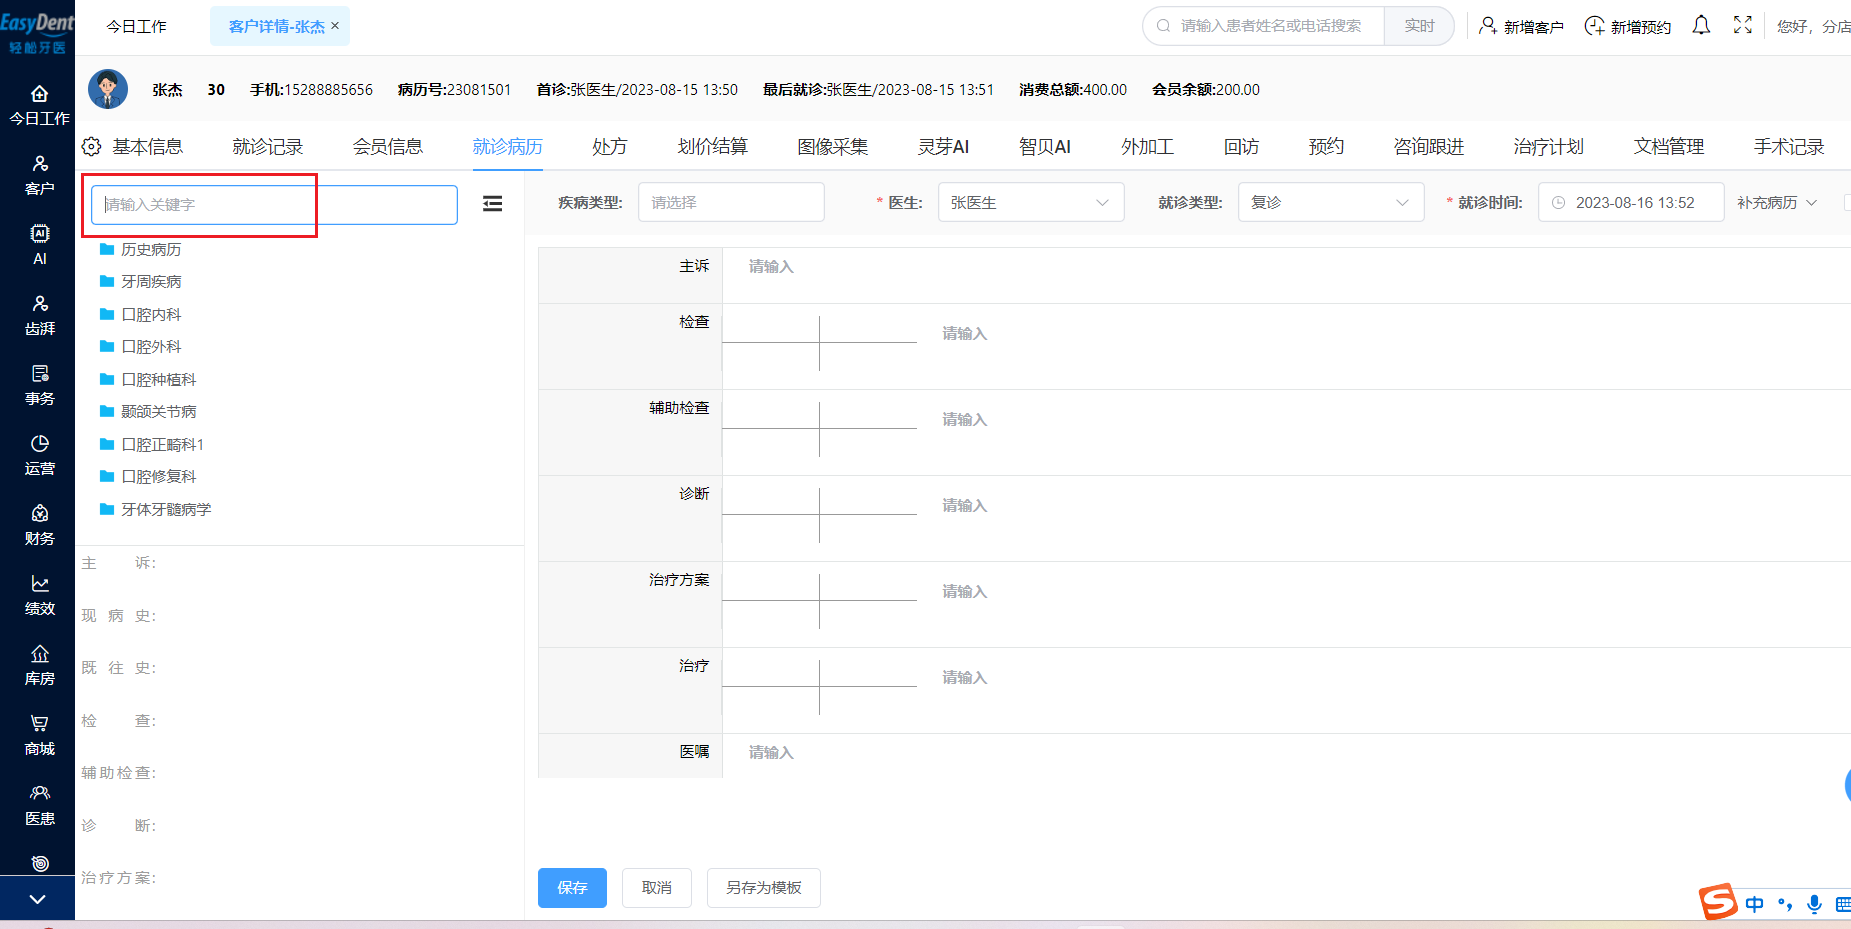
Task: Focus the template keyword search field
Action: 275,204
